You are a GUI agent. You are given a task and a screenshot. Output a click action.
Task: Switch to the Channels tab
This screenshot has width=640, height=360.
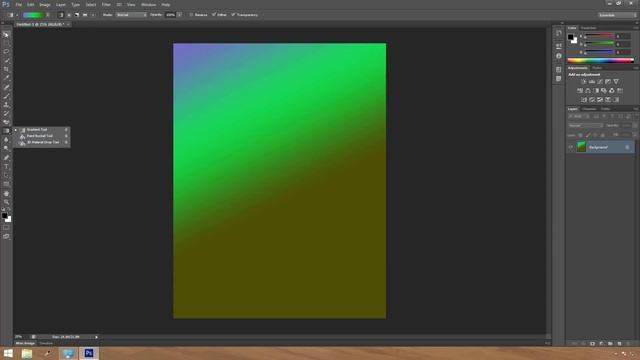point(589,109)
